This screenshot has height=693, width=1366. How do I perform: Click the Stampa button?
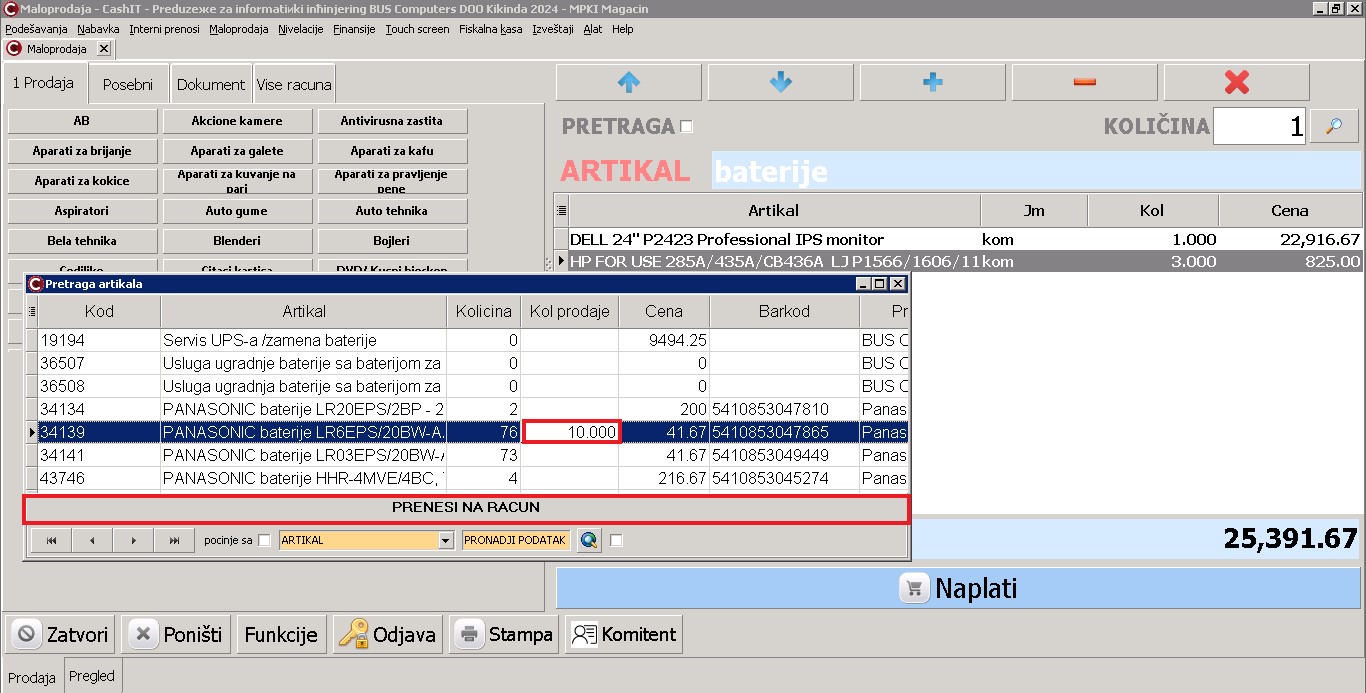504,634
